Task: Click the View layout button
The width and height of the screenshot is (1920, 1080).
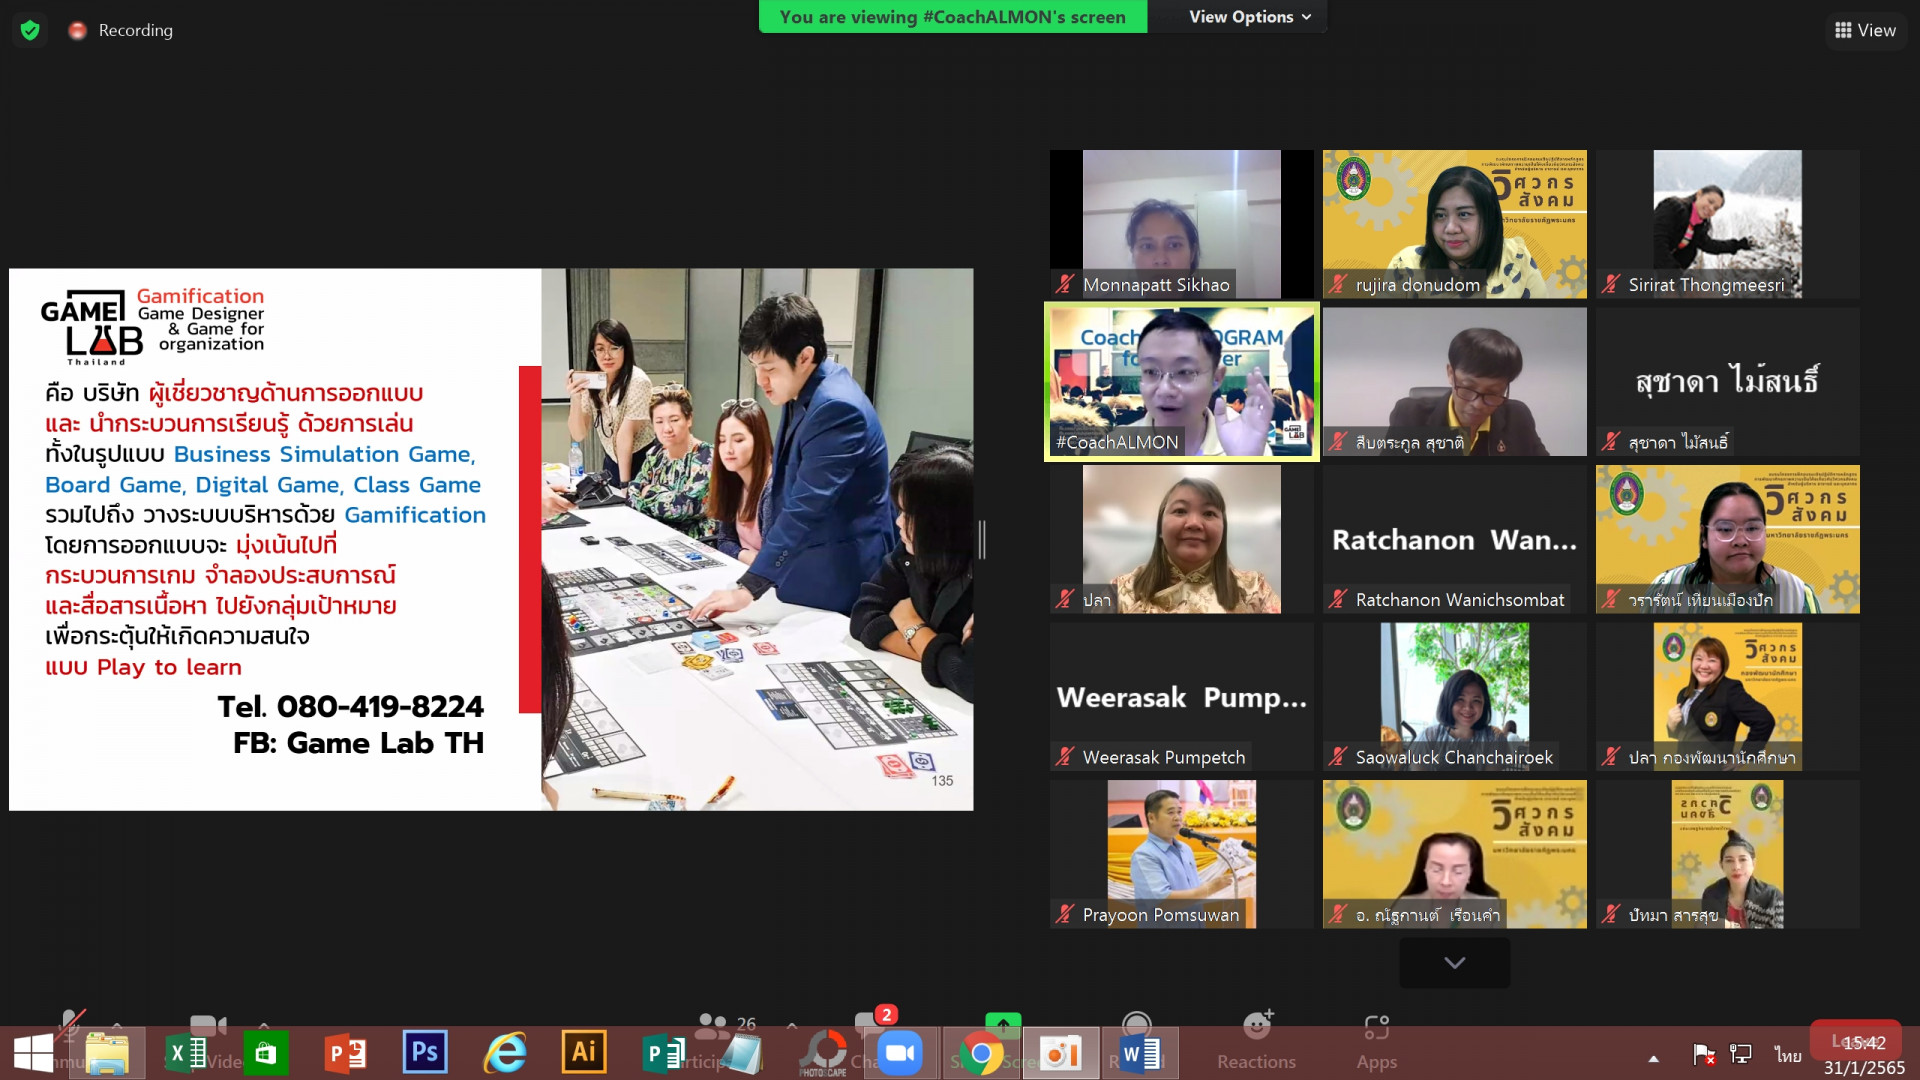Action: [1865, 30]
